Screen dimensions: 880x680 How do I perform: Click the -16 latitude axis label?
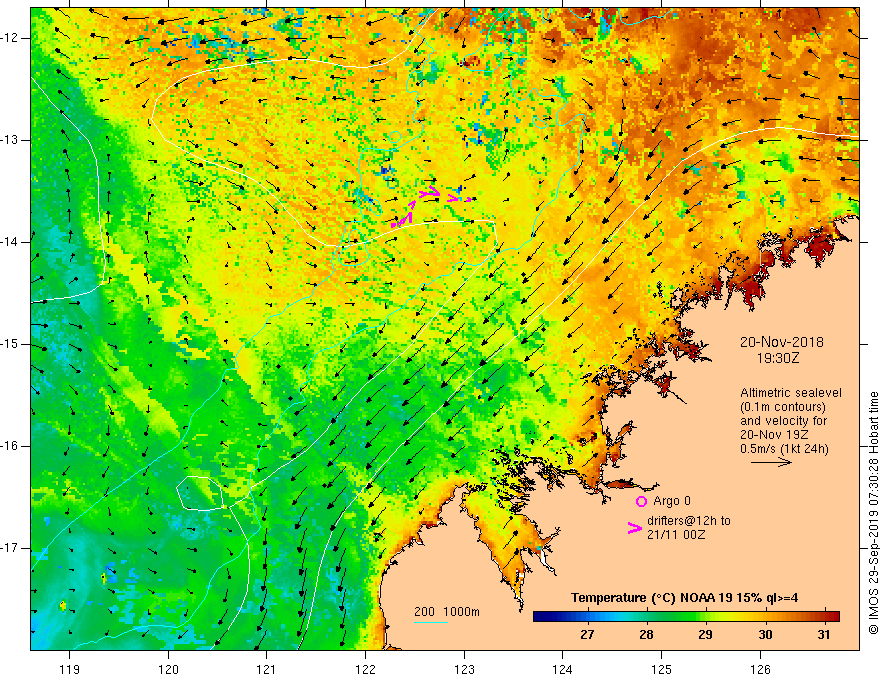(11, 446)
